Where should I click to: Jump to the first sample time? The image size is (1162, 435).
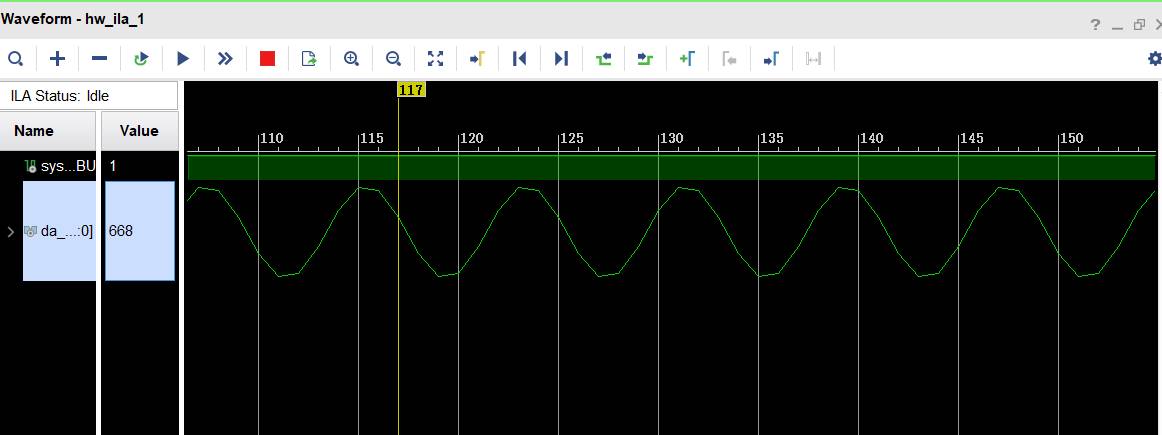pyautogui.click(x=519, y=59)
